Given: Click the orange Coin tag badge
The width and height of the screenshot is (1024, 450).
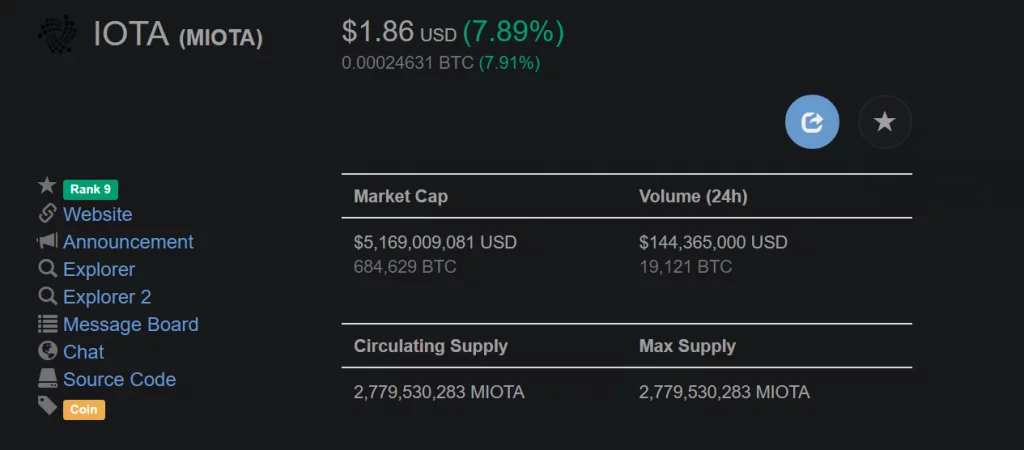Looking at the screenshot, I should 84,410.
